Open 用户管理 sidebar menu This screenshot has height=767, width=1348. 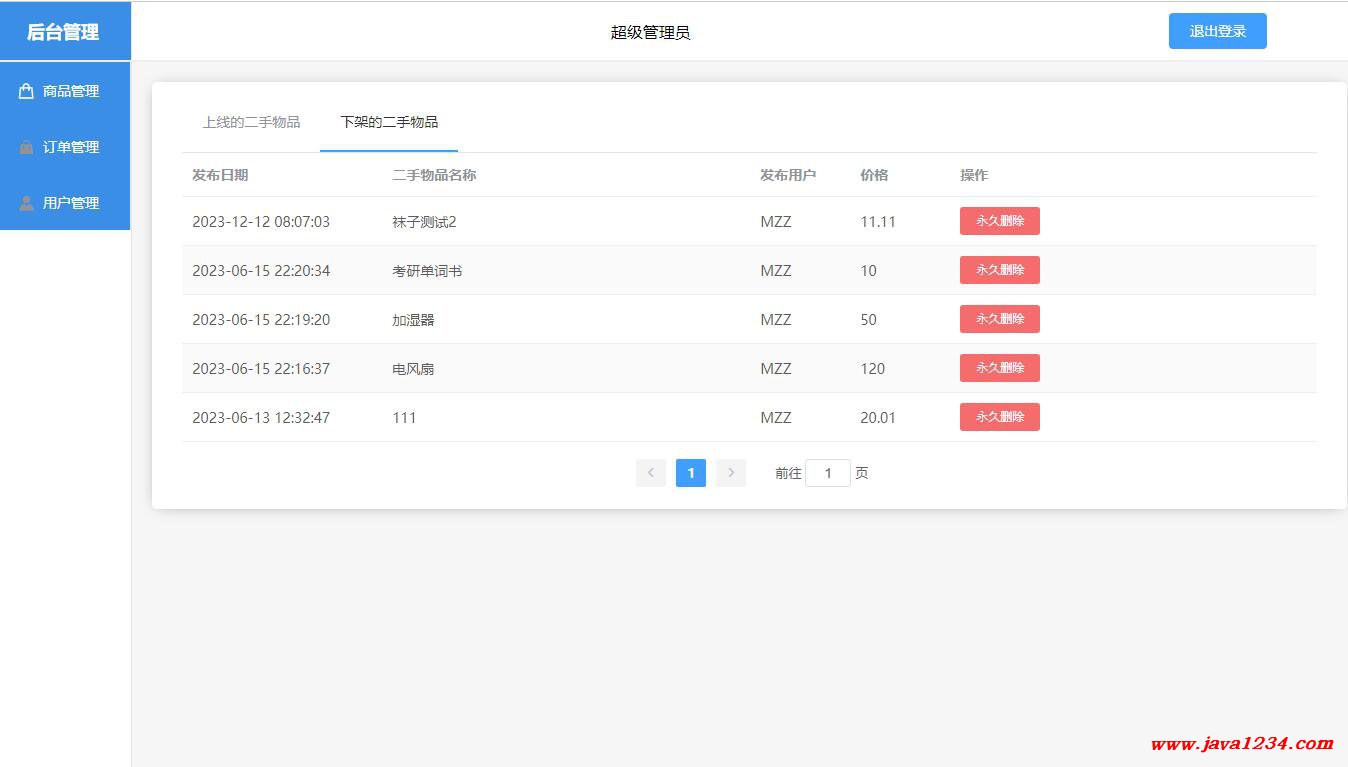pyautogui.click(x=65, y=203)
